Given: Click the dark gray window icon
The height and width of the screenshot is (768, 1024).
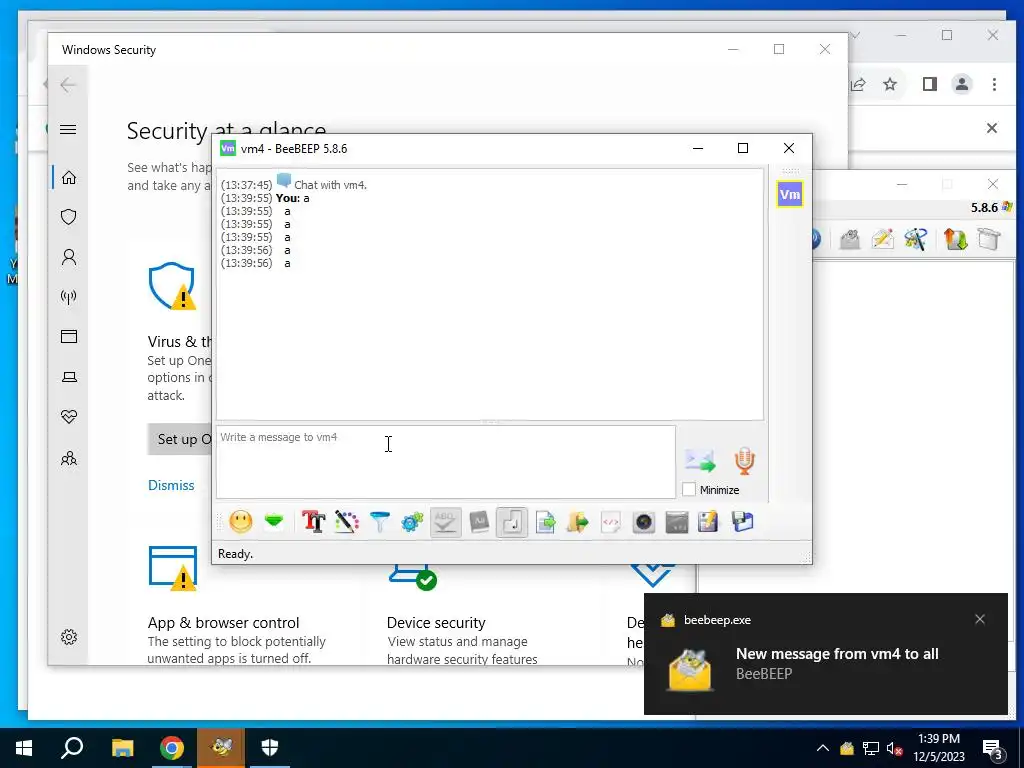Looking at the screenshot, I should [677, 522].
